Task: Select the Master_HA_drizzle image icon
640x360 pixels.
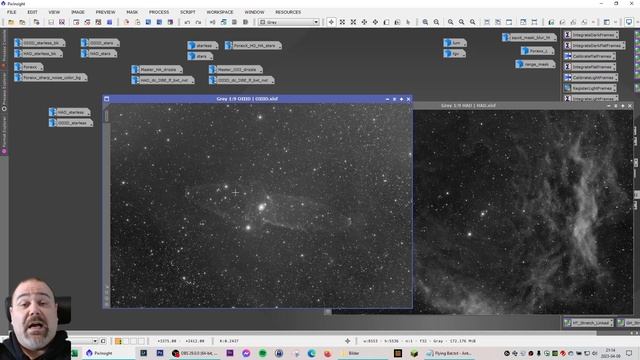Action: pos(157,70)
